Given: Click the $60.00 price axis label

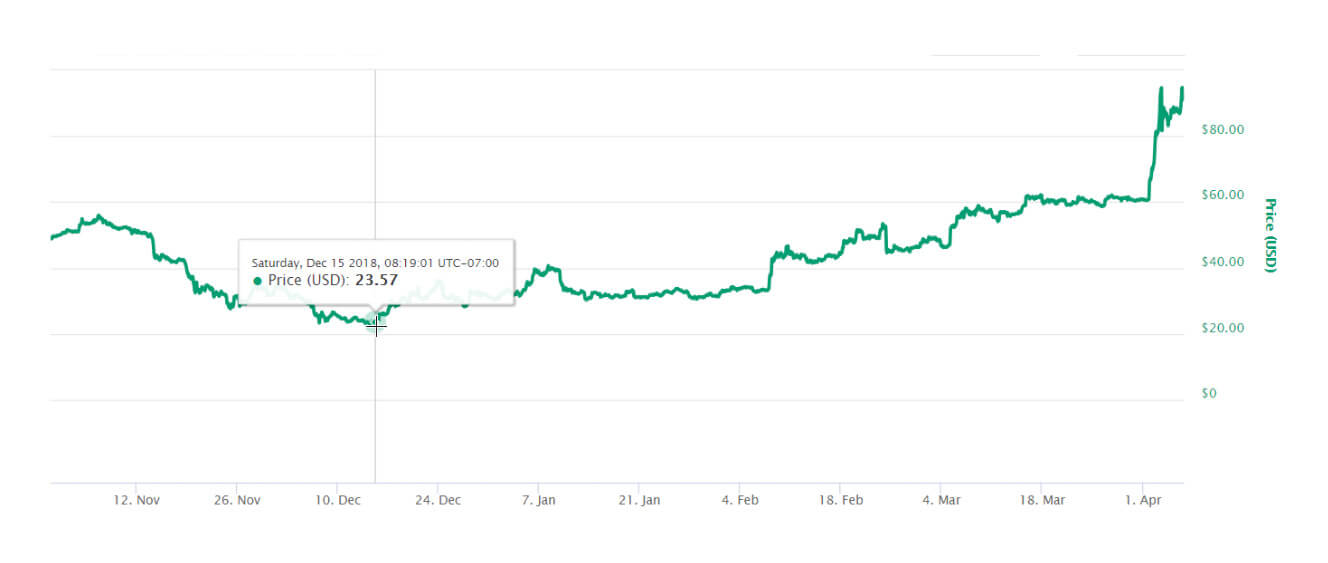Looking at the screenshot, I should [1222, 195].
